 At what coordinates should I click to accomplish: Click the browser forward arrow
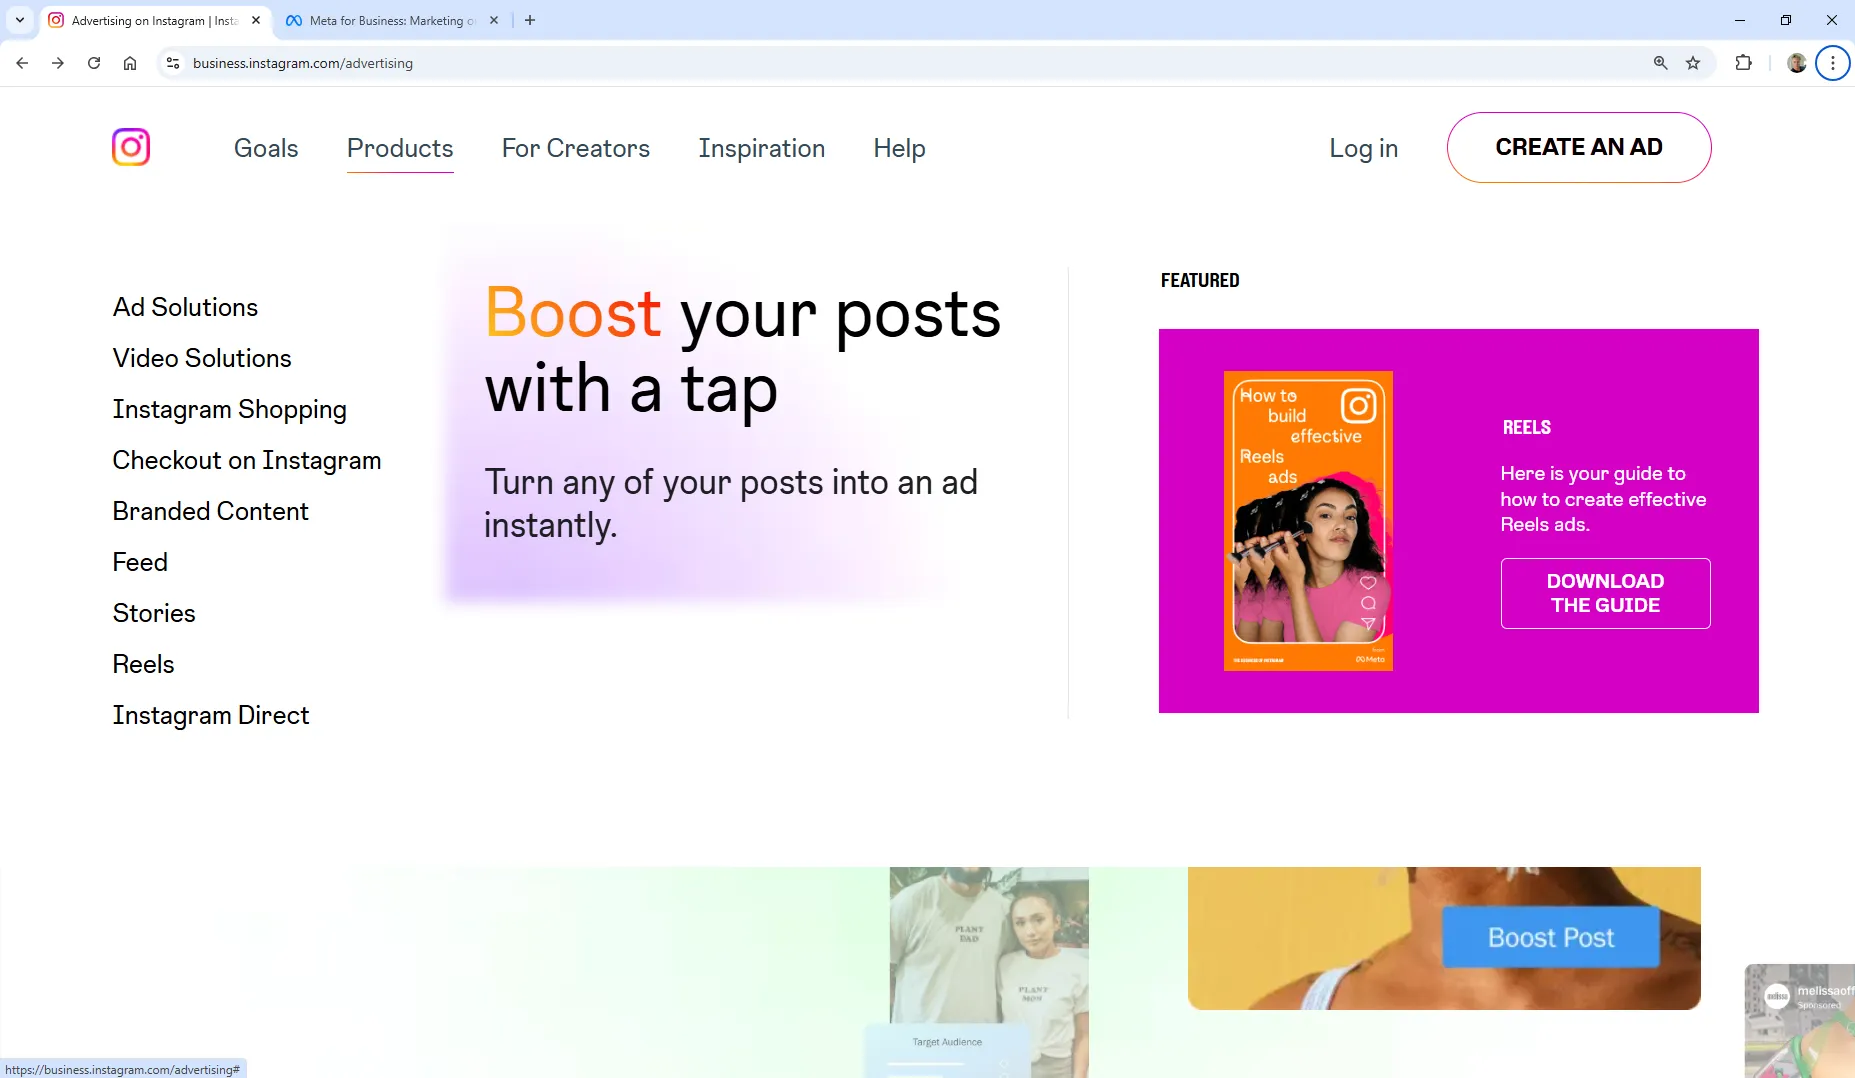coord(58,63)
